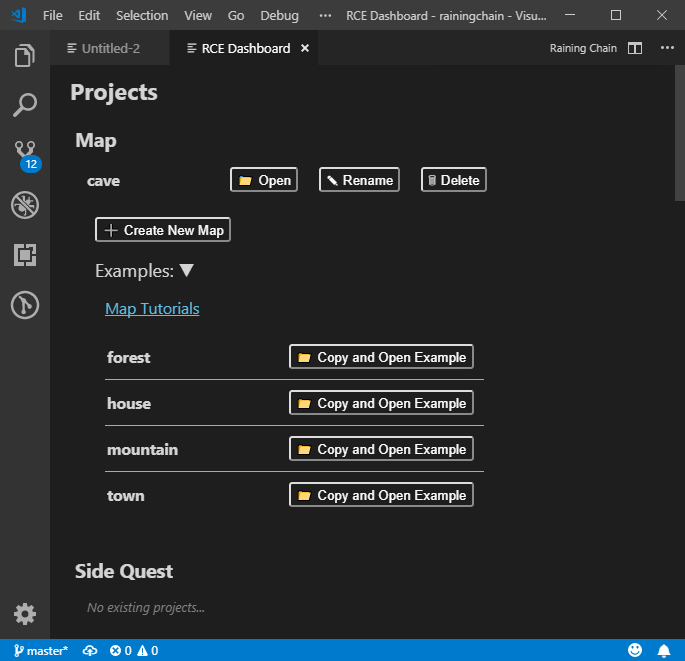Copy and open the house example
Image resolution: width=685 pixels, height=661 pixels.
click(x=381, y=402)
